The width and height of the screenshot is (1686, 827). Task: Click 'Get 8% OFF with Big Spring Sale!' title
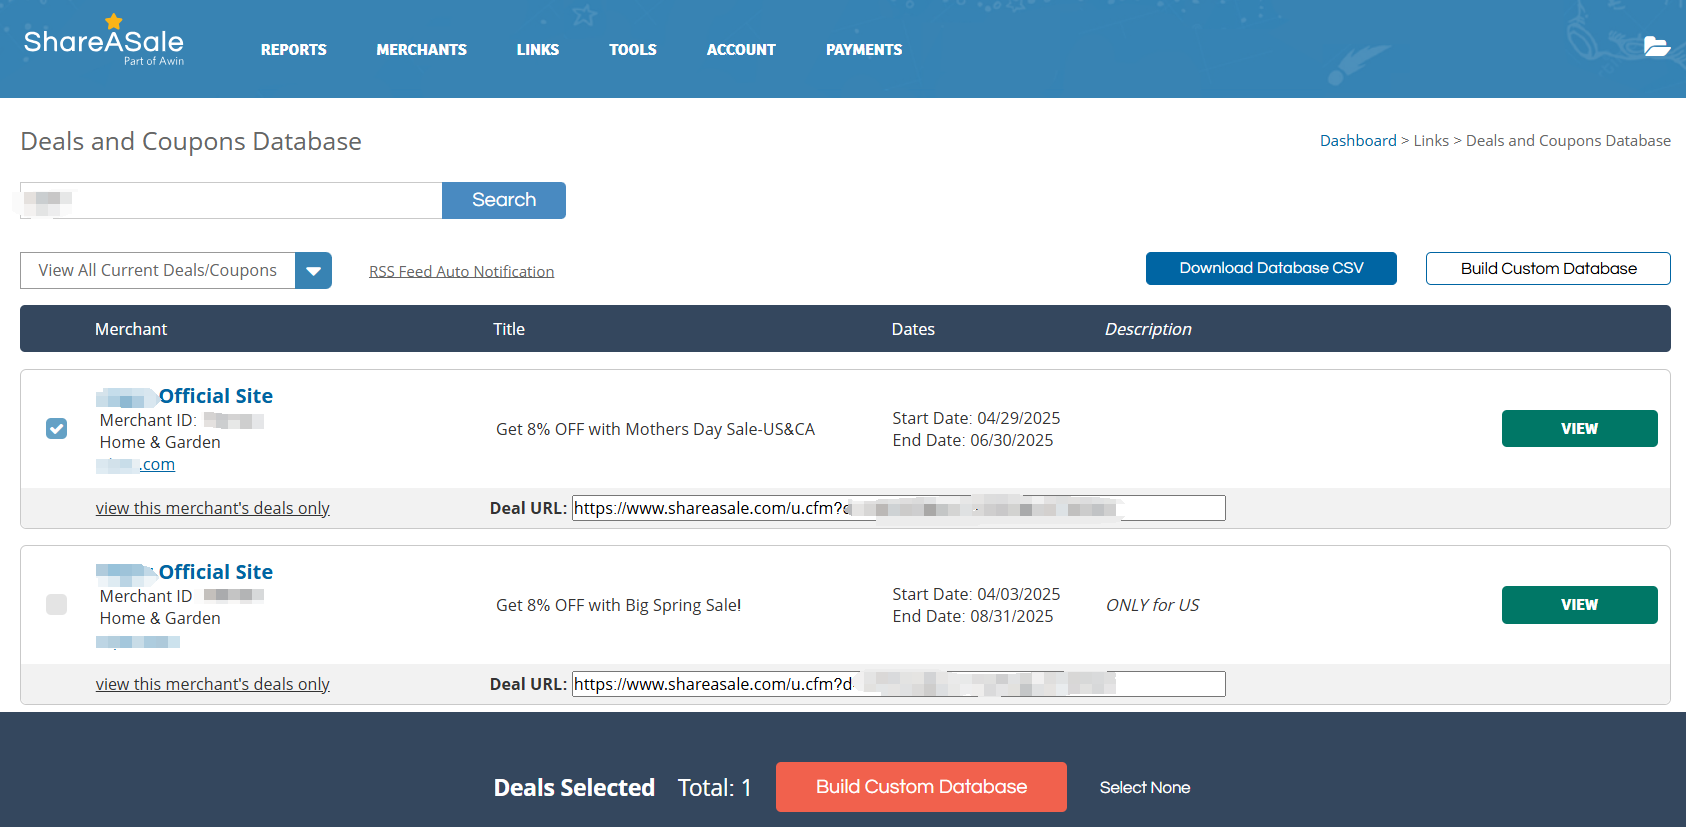618,605
